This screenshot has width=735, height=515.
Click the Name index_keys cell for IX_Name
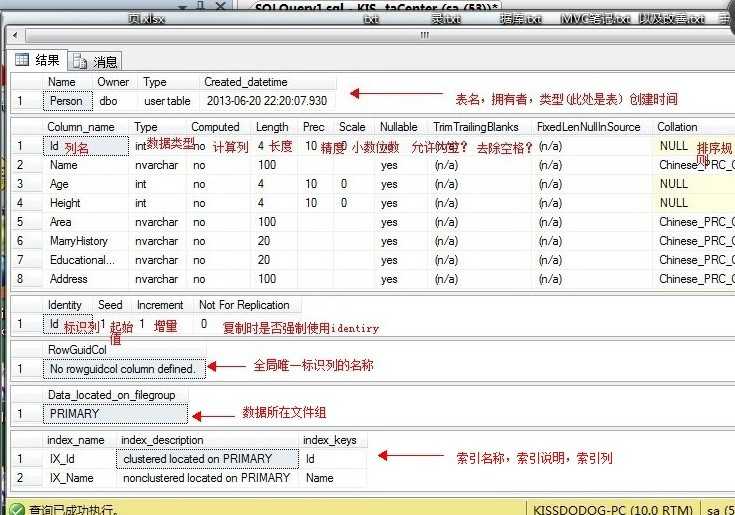(333, 478)
